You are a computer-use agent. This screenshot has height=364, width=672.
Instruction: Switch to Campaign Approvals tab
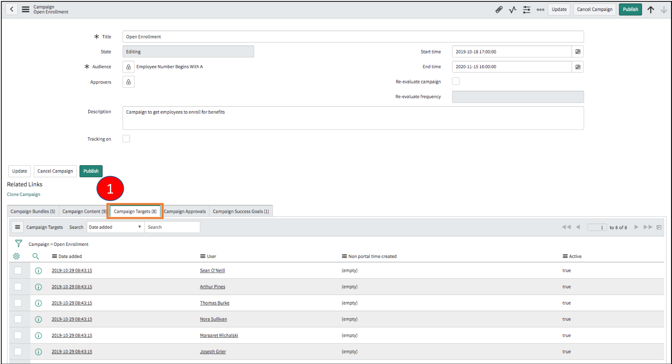point(185,211)
